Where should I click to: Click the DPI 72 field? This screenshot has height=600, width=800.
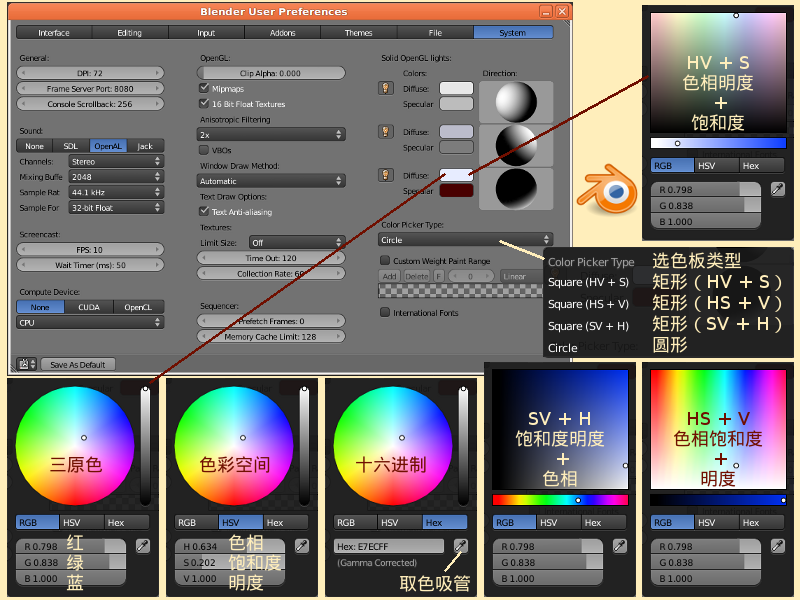(90, 73)
